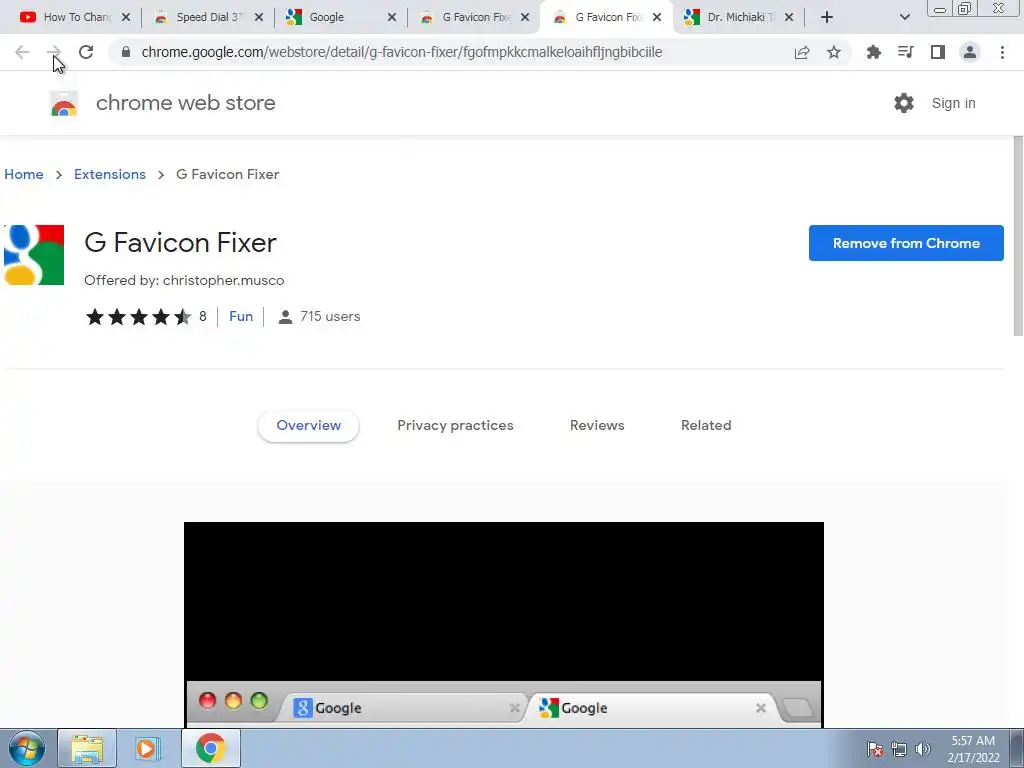Click '715 users' text

pos(330,316)
